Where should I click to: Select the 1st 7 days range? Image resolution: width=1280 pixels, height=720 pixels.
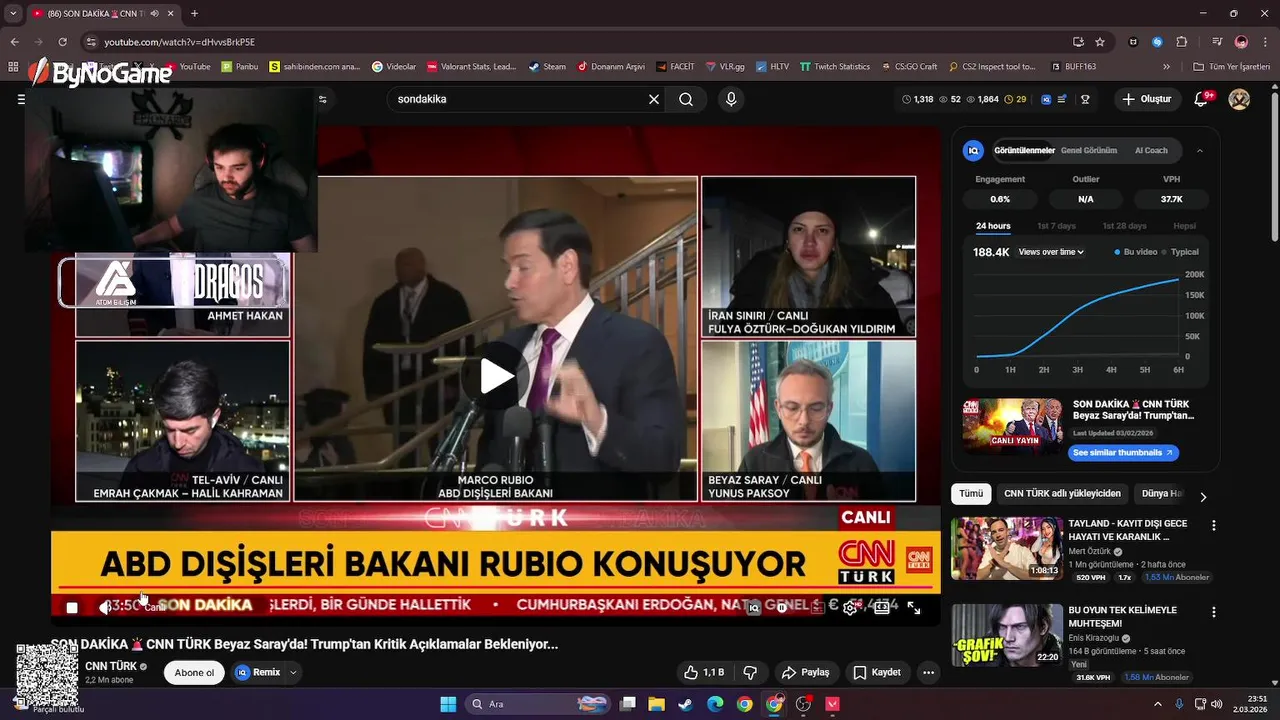tap(1056, 226)
